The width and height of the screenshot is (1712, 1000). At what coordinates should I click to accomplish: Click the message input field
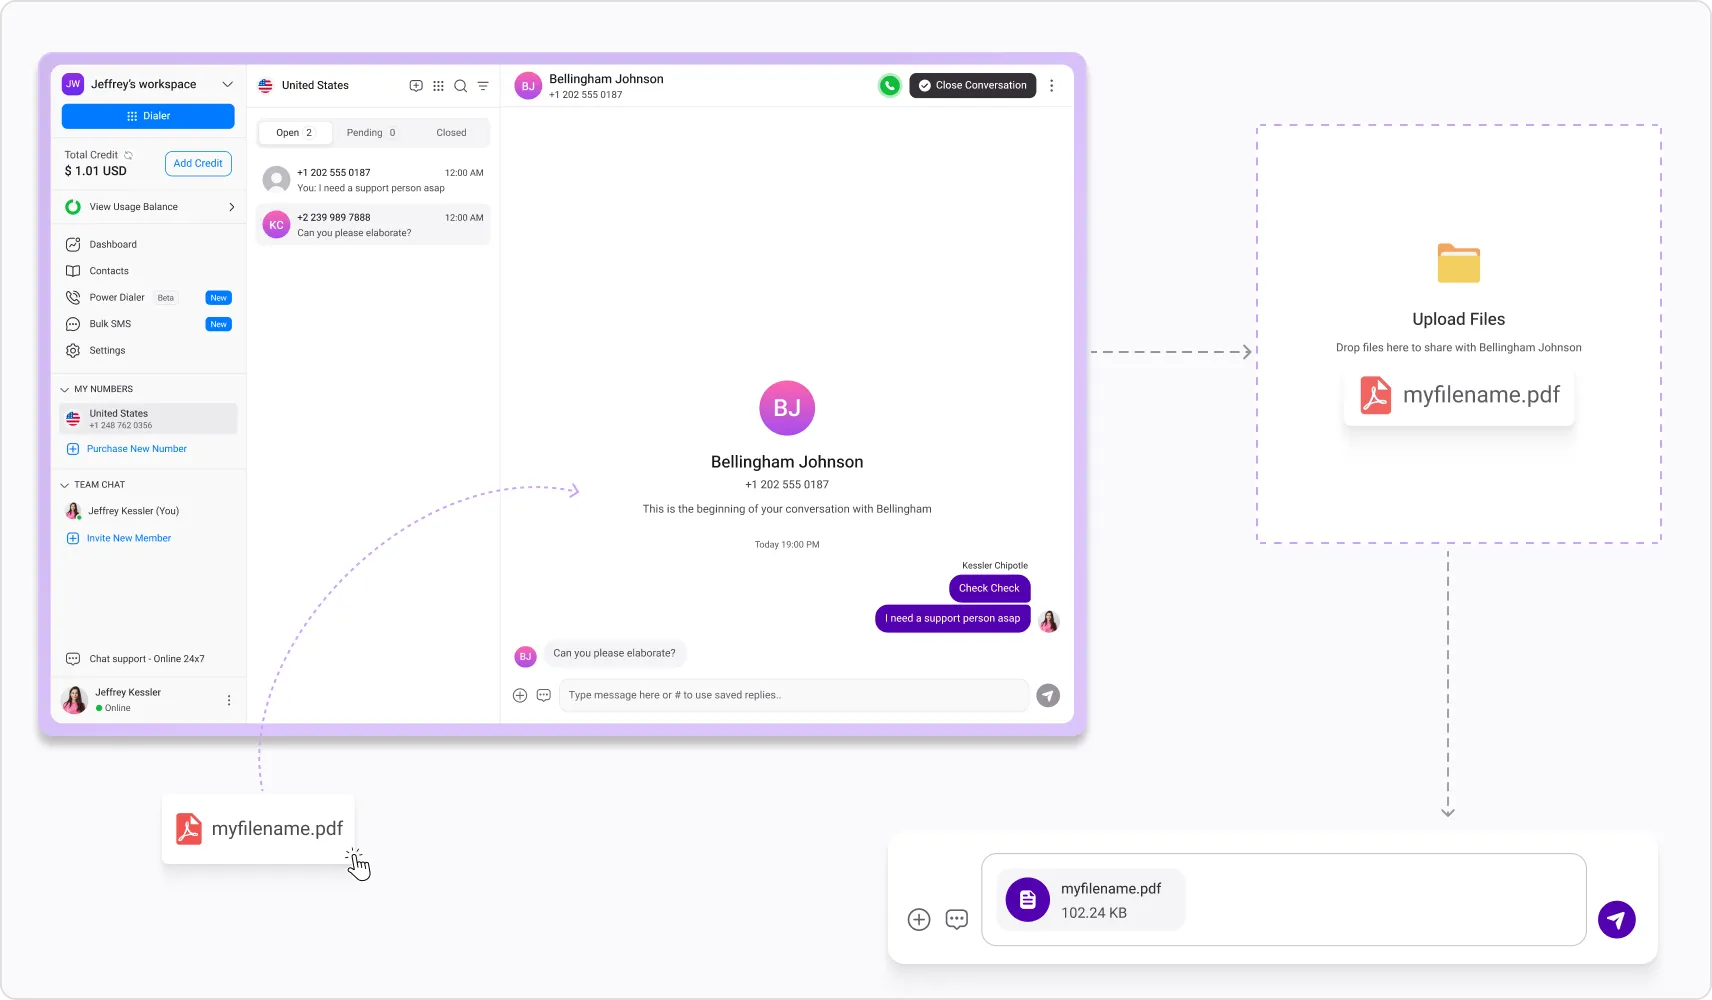coord(794,695)
